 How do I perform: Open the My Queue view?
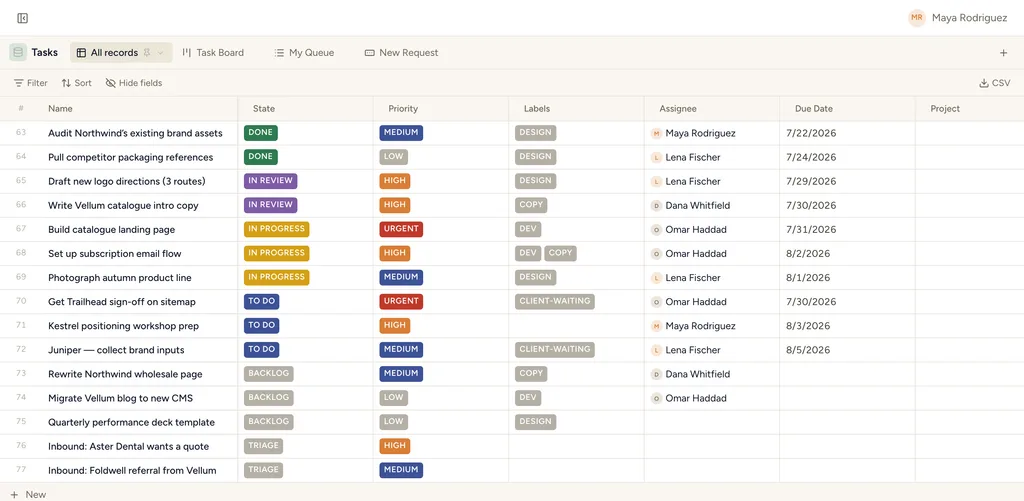(x=304, y=52)
